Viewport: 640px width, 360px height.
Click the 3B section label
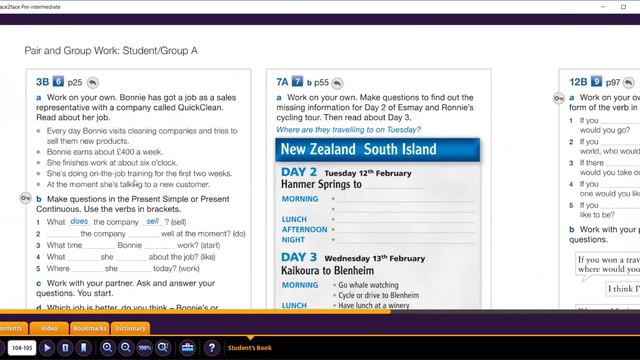[42, 82]
